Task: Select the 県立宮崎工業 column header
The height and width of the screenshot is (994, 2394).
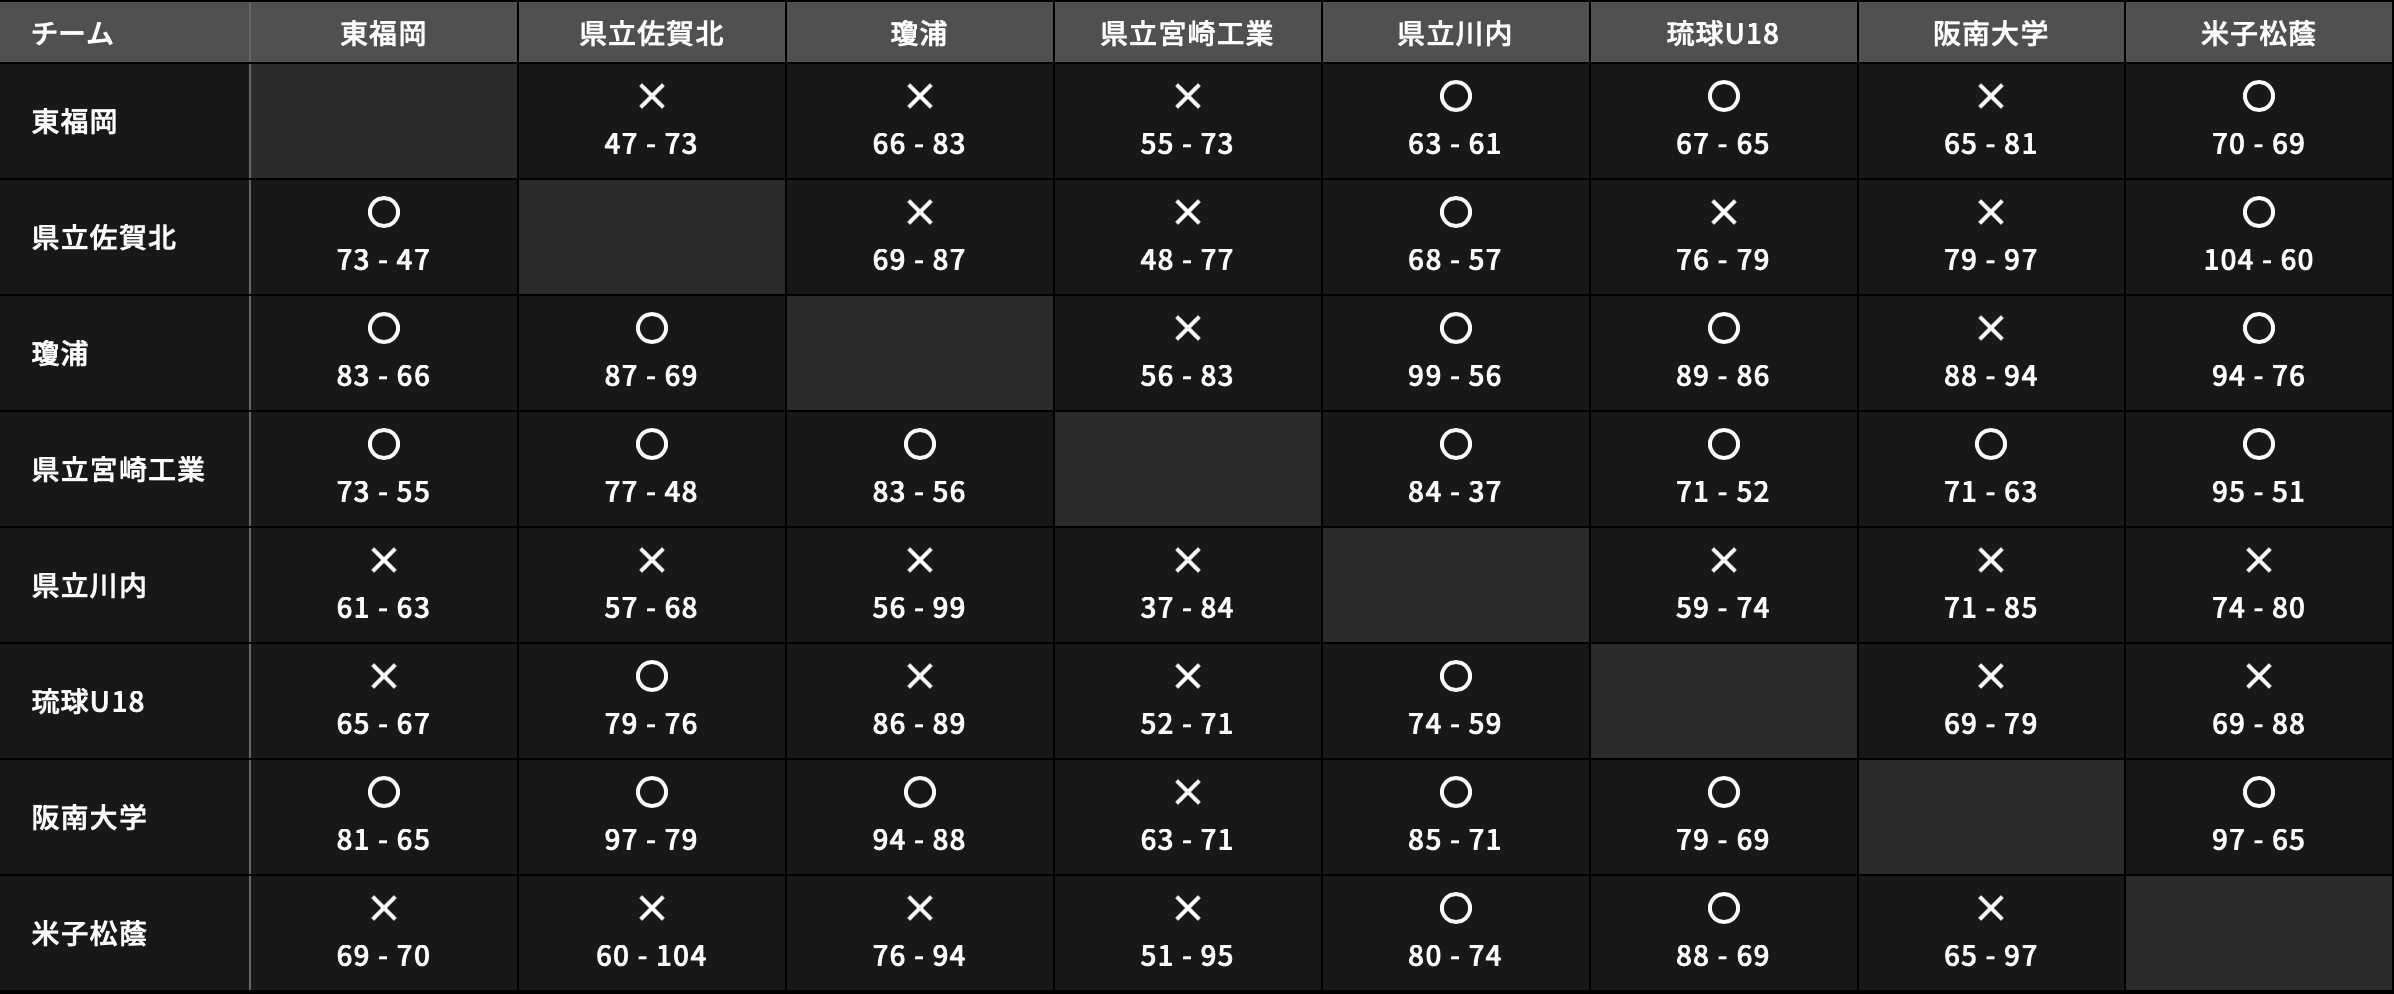Action: 1187,34
